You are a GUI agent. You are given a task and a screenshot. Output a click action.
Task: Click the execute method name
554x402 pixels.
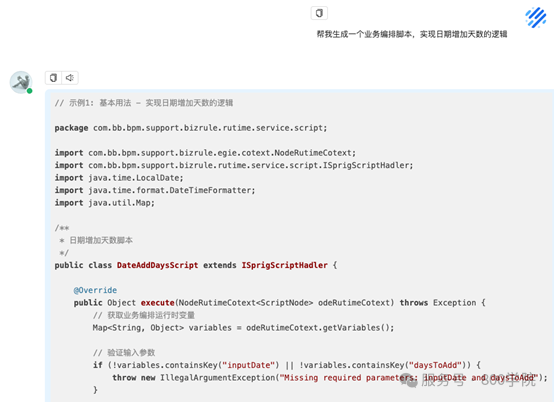pos(158,303)
